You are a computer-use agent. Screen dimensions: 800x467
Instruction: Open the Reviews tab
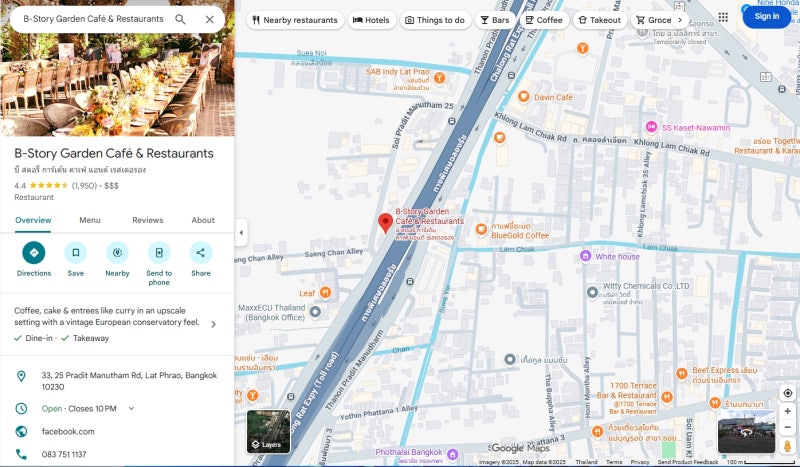(x=147, y=220)
